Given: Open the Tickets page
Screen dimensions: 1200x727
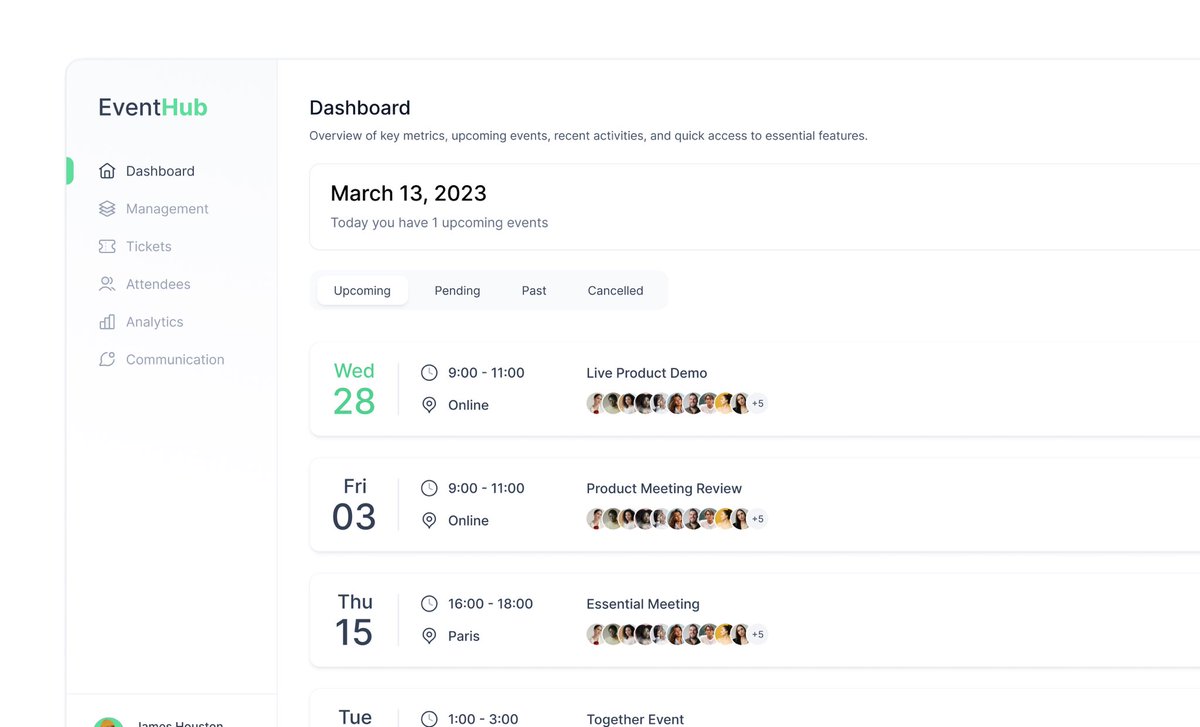Looking at the screenshot, I should click(x=149, y=246).
